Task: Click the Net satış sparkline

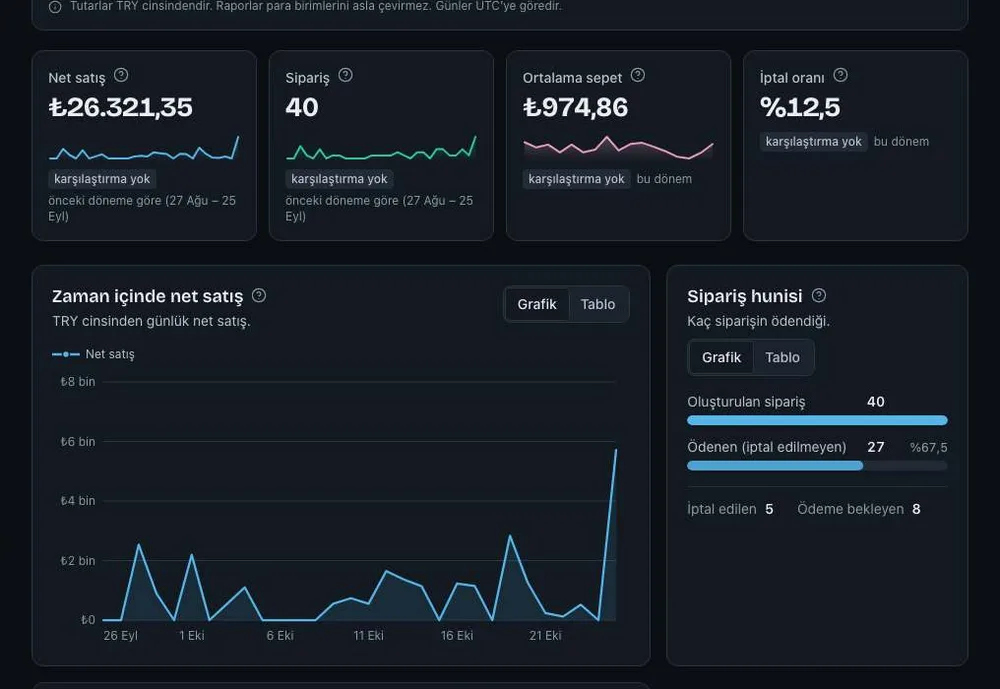Action: [x=144, y=148]
